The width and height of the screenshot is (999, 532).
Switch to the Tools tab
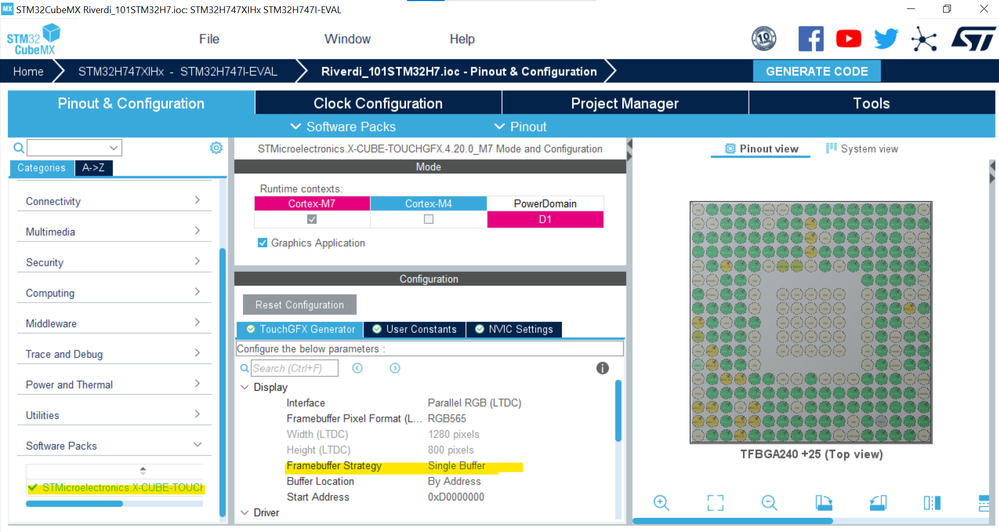pyautogui.click(x=872, y=103)
